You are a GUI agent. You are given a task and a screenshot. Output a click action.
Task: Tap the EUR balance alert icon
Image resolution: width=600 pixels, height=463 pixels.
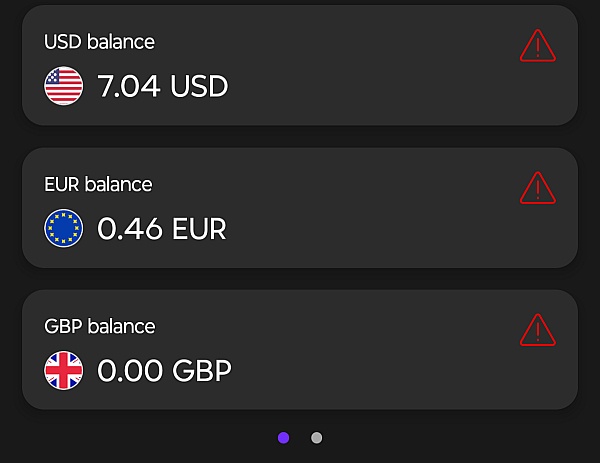(x=537, y=188)
